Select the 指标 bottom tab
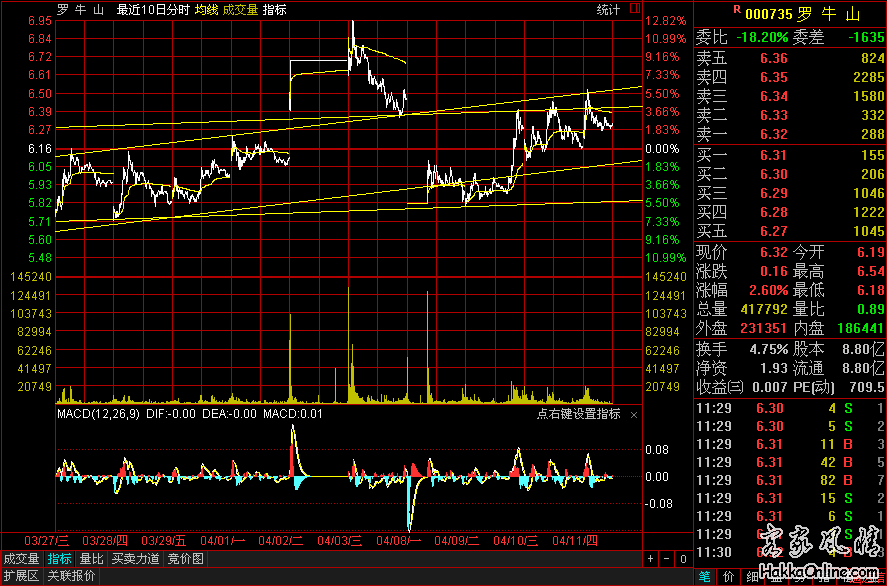The width and height of the screenshot is (887, 586). click(59, 559)
